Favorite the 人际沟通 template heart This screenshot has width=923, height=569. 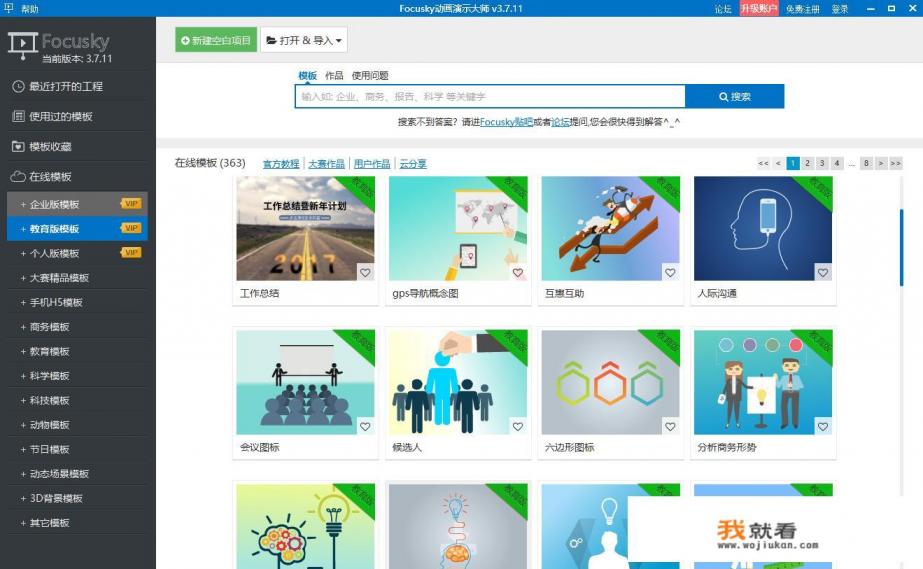pyautogui.click(x=822, y=273)
